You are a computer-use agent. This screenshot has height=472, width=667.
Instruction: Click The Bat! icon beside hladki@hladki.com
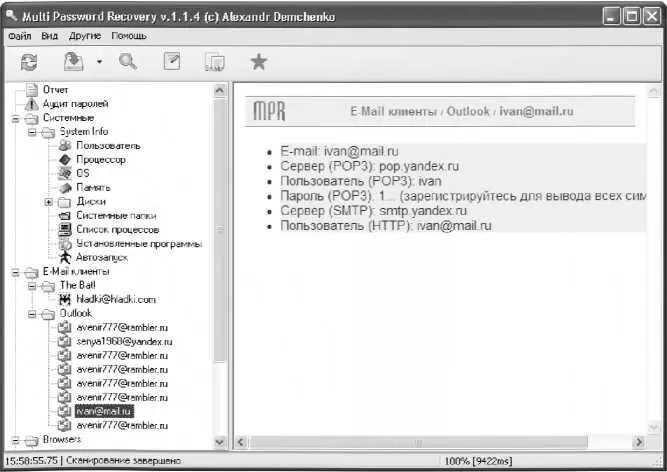point(65,300)
